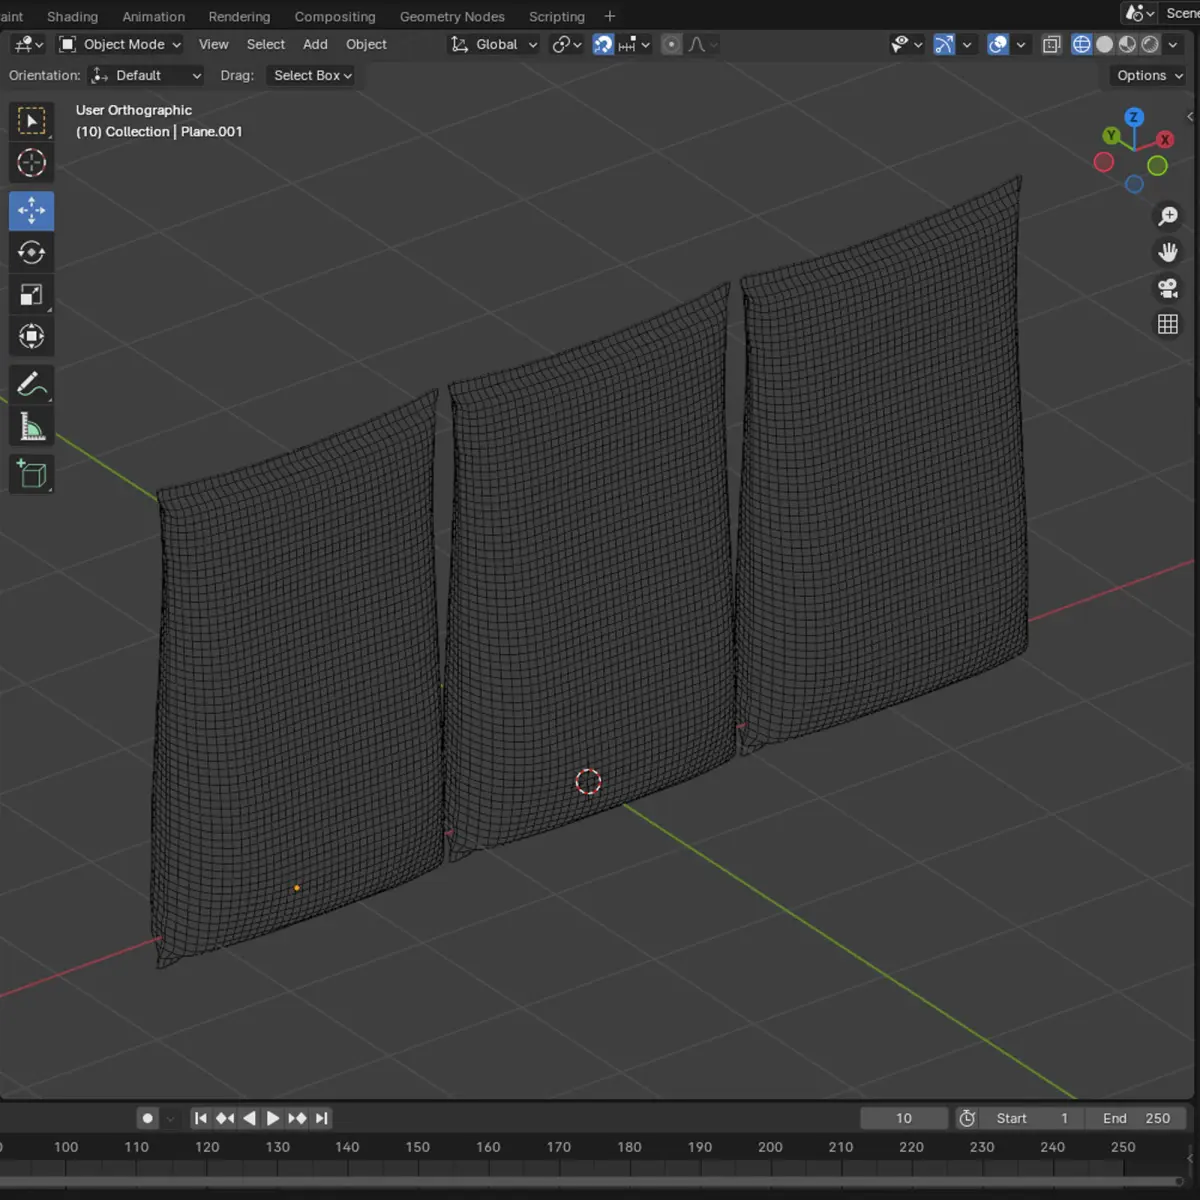Expand overlays options dropdown arrow
This screenshot has height=1200, width=1200.
[1021, 44]
